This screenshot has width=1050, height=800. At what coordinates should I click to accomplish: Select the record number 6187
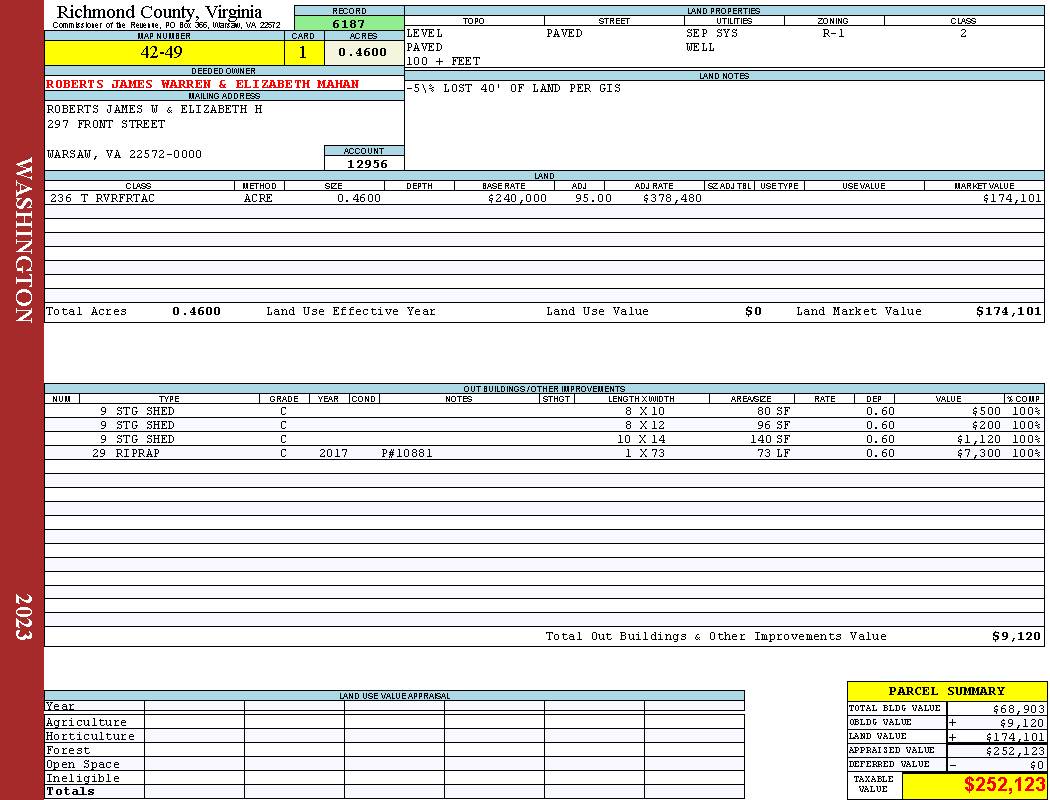pos(349,24)
